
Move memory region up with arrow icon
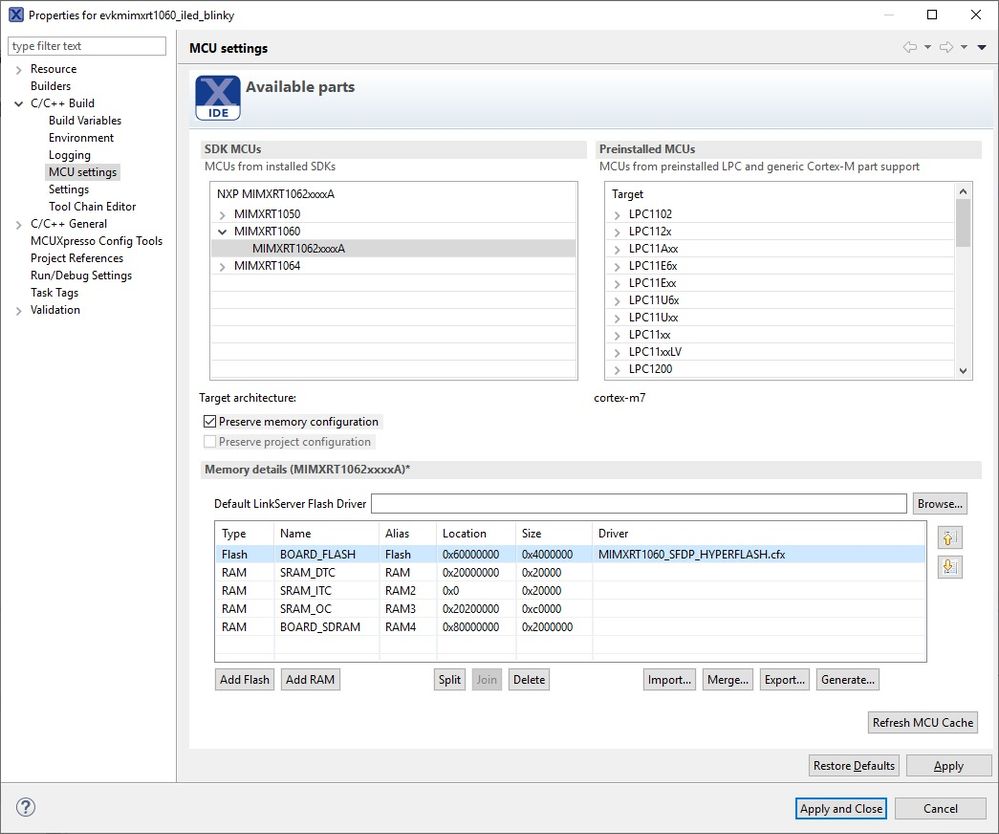[x=949, y=538]
